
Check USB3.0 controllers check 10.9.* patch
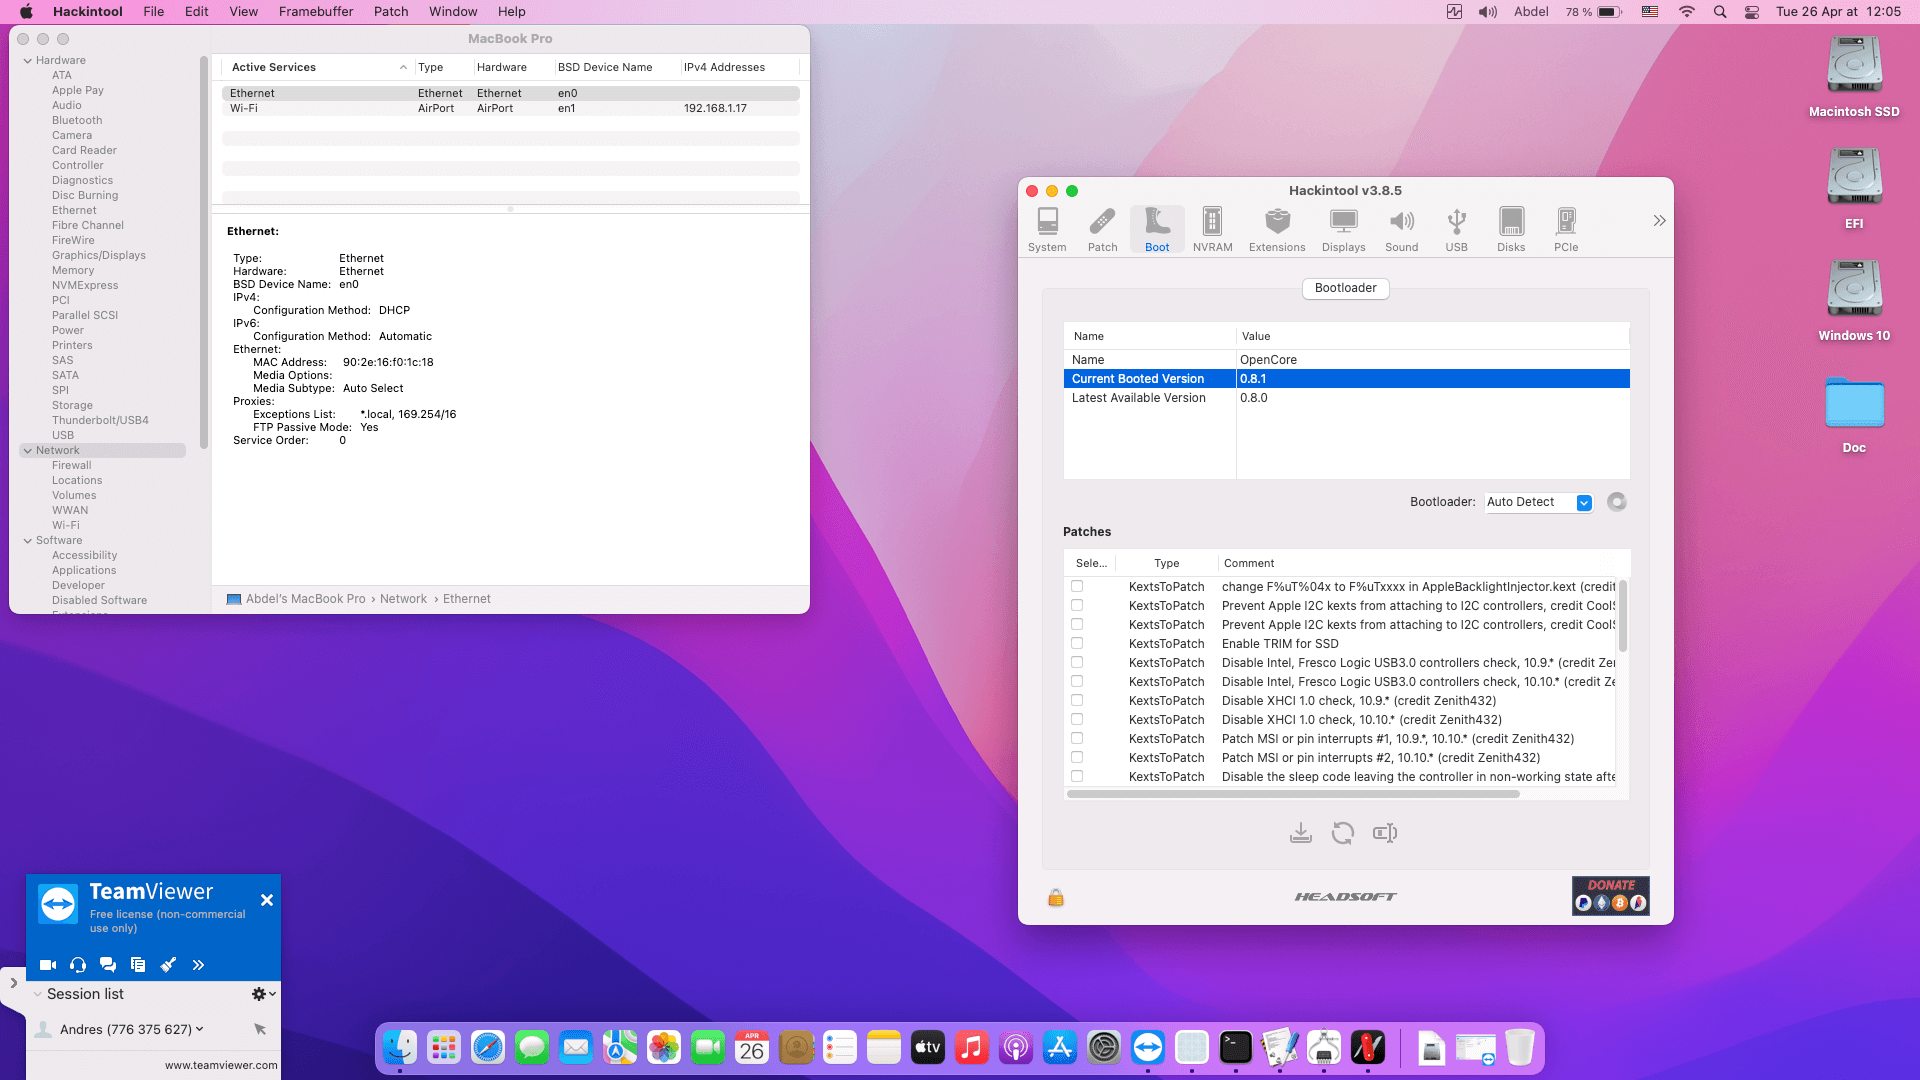[x=1077, y=663]
